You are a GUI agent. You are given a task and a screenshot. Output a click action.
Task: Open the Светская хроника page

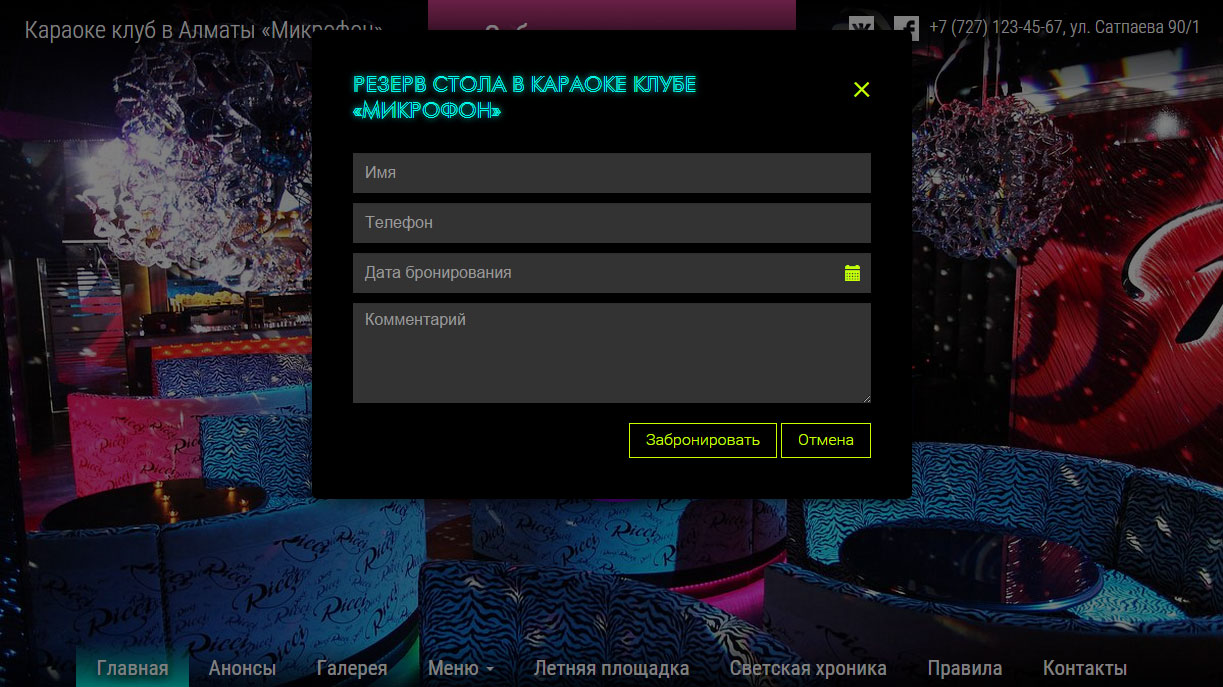(x=808, y=668)
